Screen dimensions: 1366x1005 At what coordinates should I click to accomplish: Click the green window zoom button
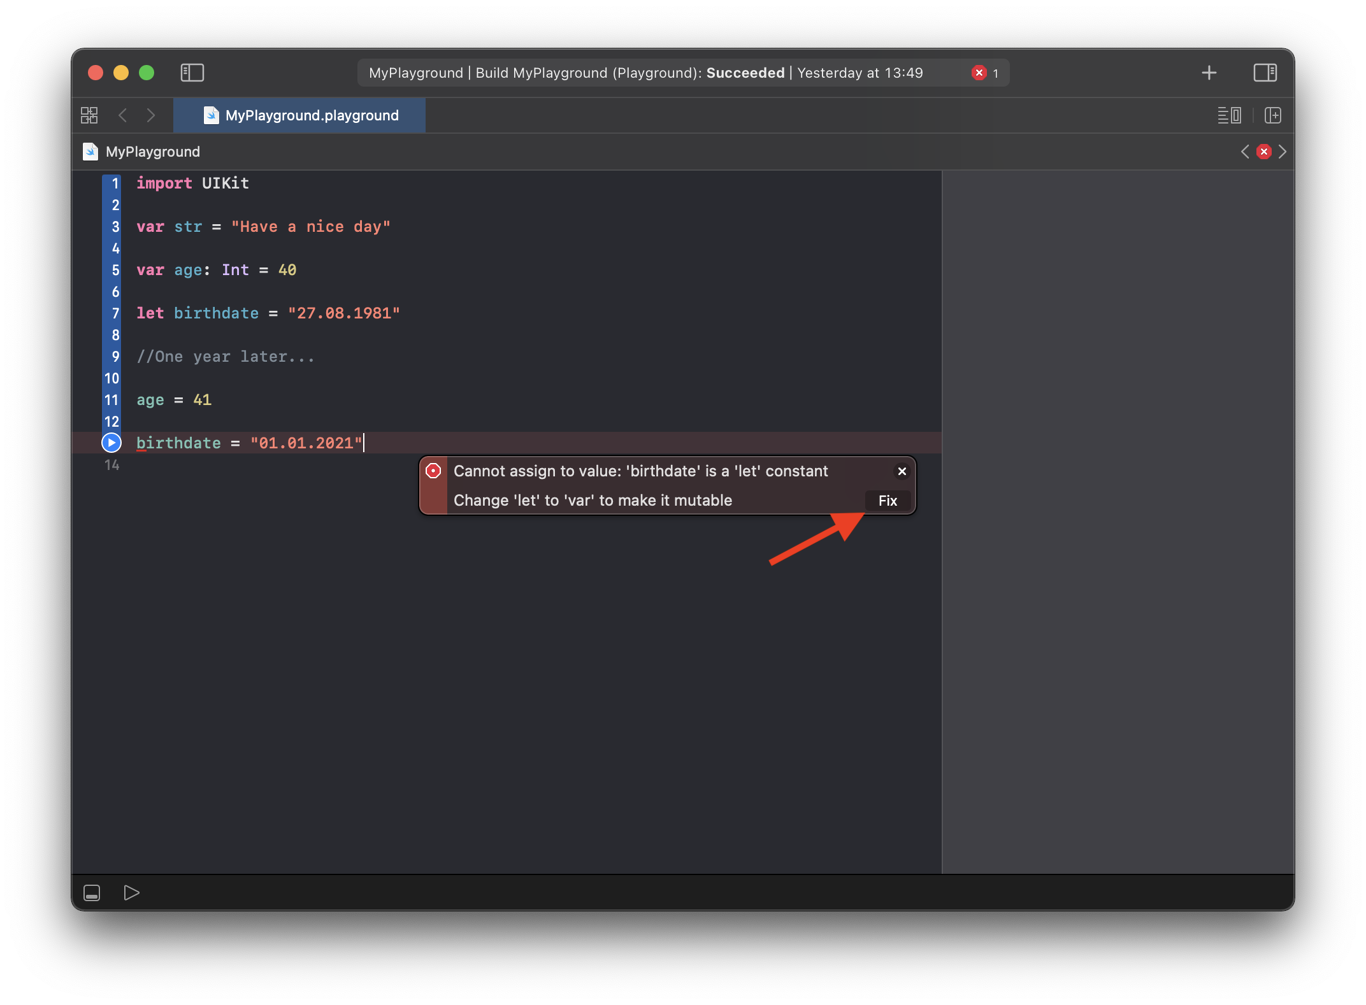147,72
